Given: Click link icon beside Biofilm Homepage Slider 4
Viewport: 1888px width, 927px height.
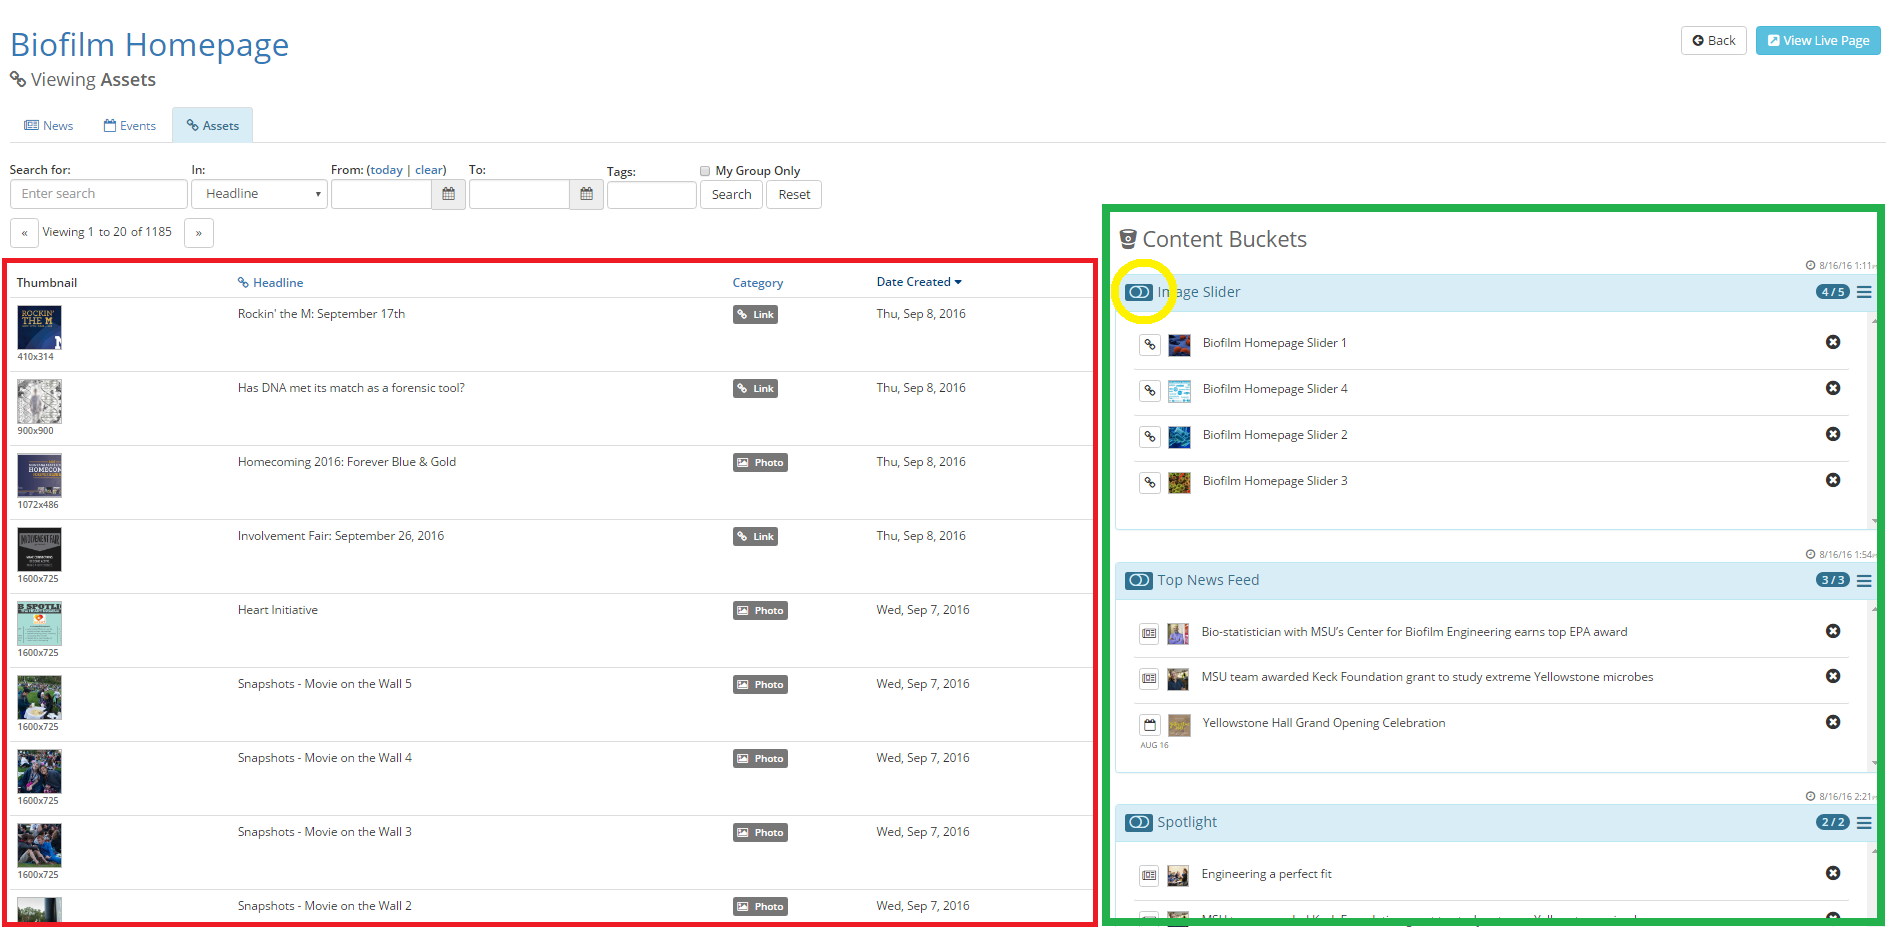Looking at the screenshot, I should [x=1150, y=390].
